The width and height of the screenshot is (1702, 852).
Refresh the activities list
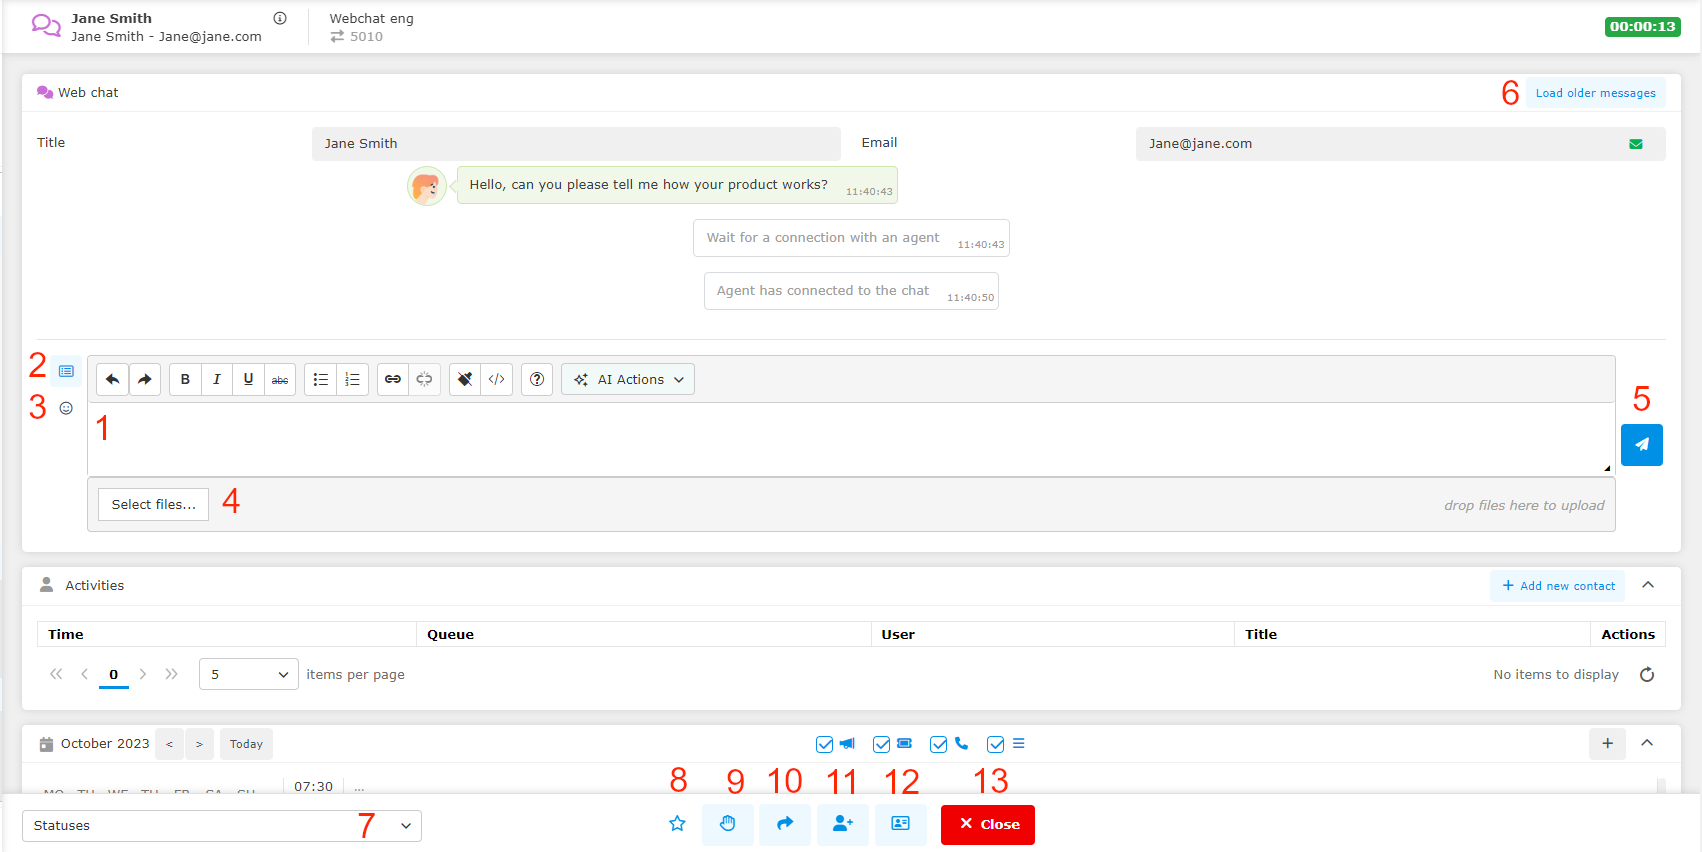(x=1647, y=675)
